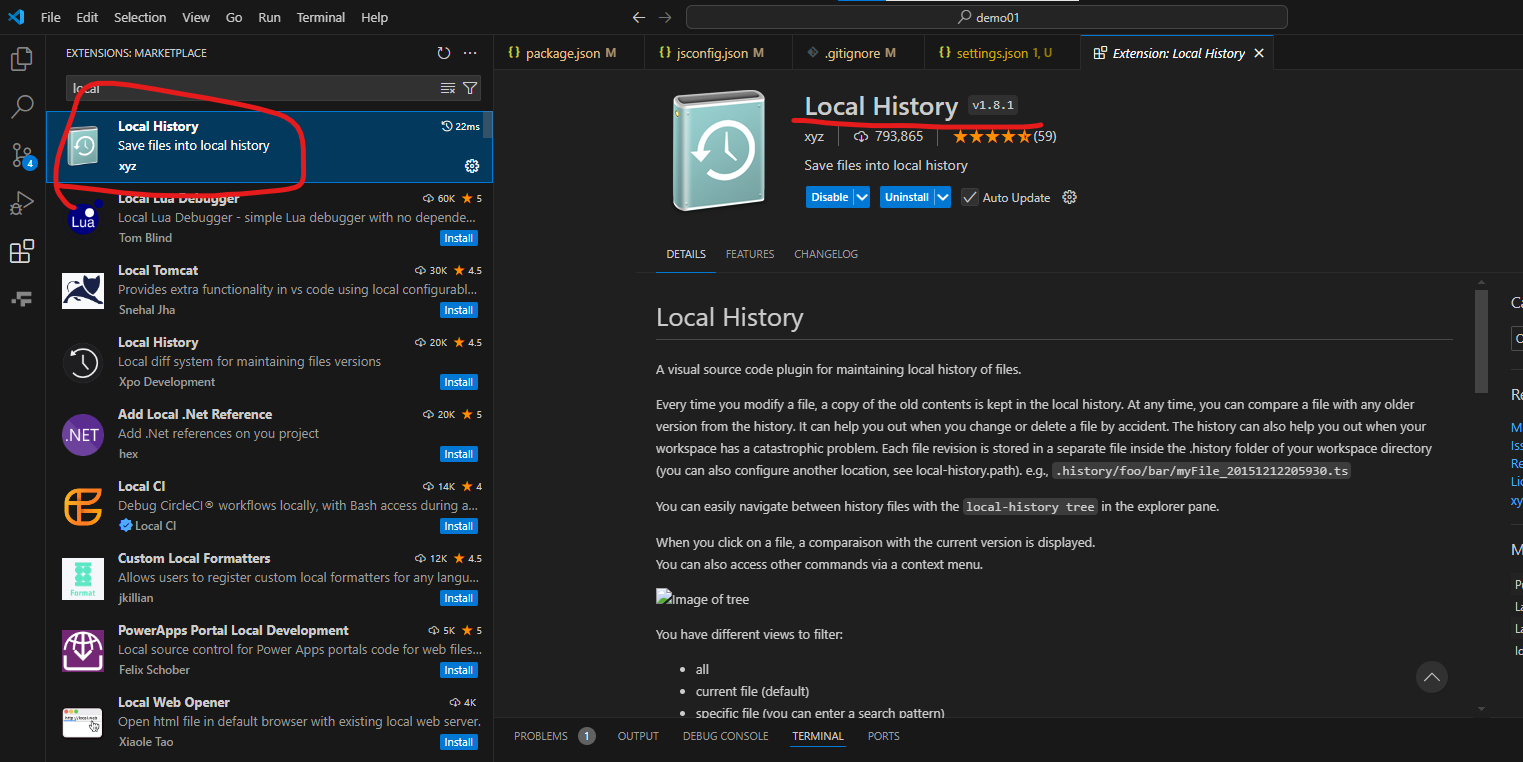Refresh the extensions marketplace list

[x=444, y=53]
